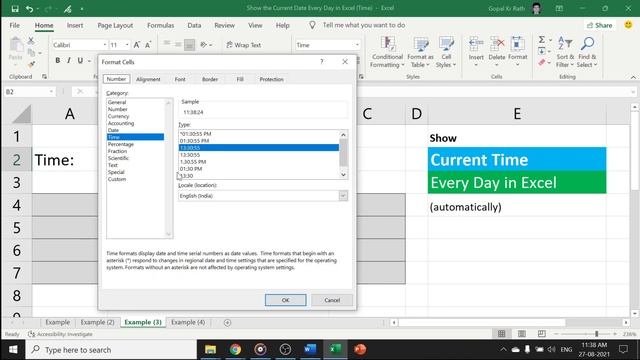Zoom in with plus button
Viewport: 640px width, 360px height.
pyautogui.click(x=615, y=334)
